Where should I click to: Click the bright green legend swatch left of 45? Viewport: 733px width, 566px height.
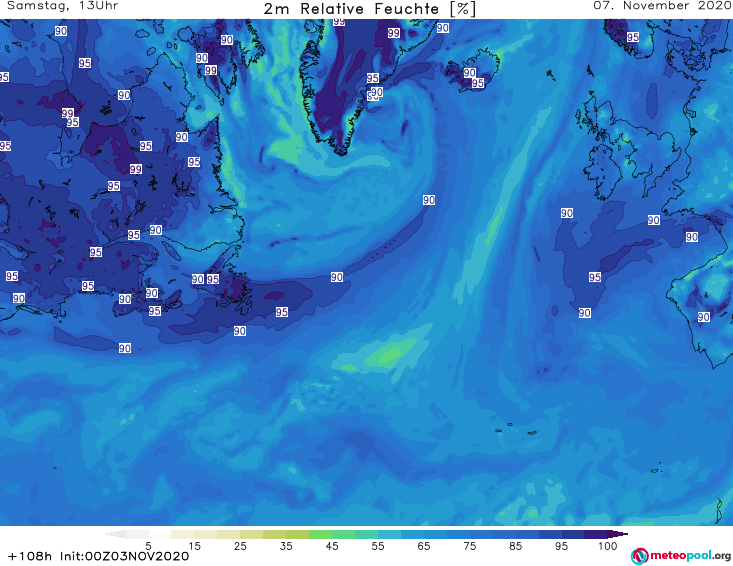pos(320,534)
